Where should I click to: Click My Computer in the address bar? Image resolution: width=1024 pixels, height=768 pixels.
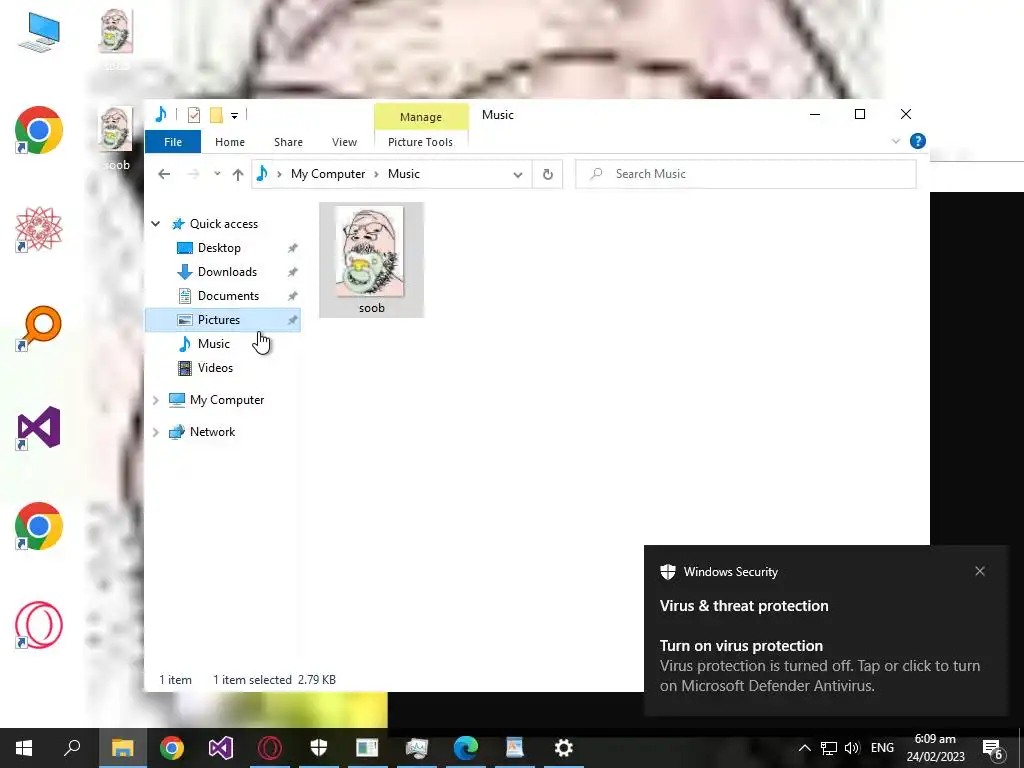click(328, 174)
